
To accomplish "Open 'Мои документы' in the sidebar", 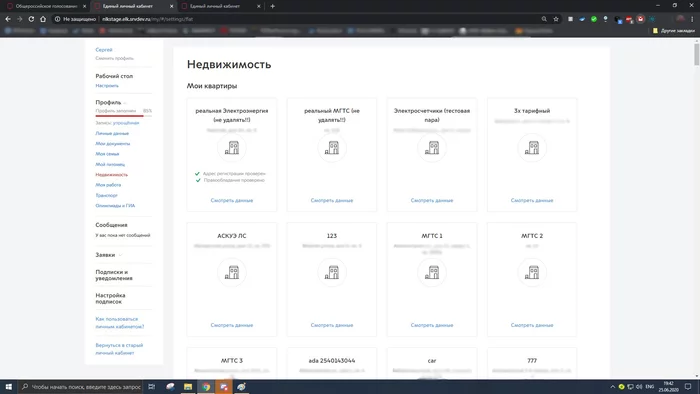I will [x=112, y=144].
